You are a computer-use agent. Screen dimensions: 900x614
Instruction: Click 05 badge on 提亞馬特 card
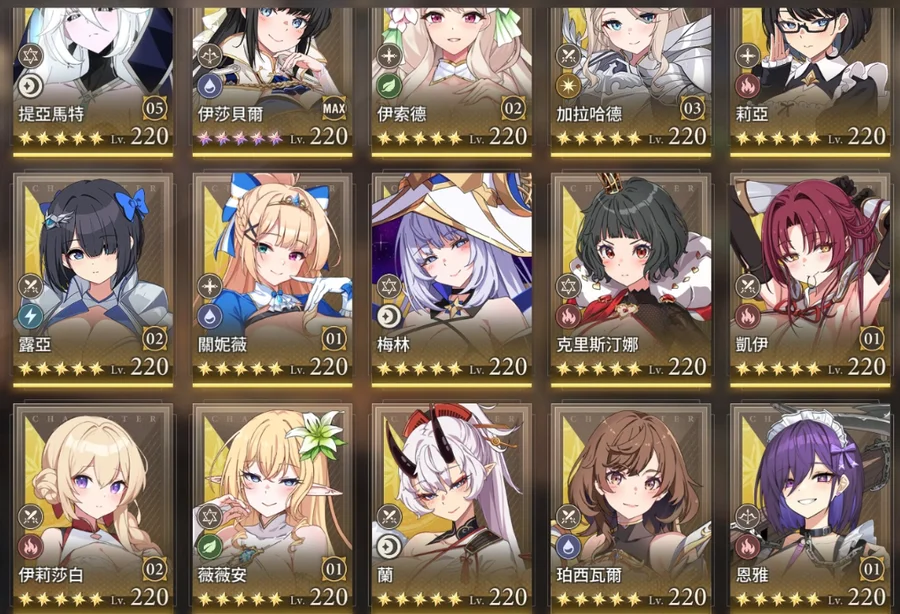155,108
